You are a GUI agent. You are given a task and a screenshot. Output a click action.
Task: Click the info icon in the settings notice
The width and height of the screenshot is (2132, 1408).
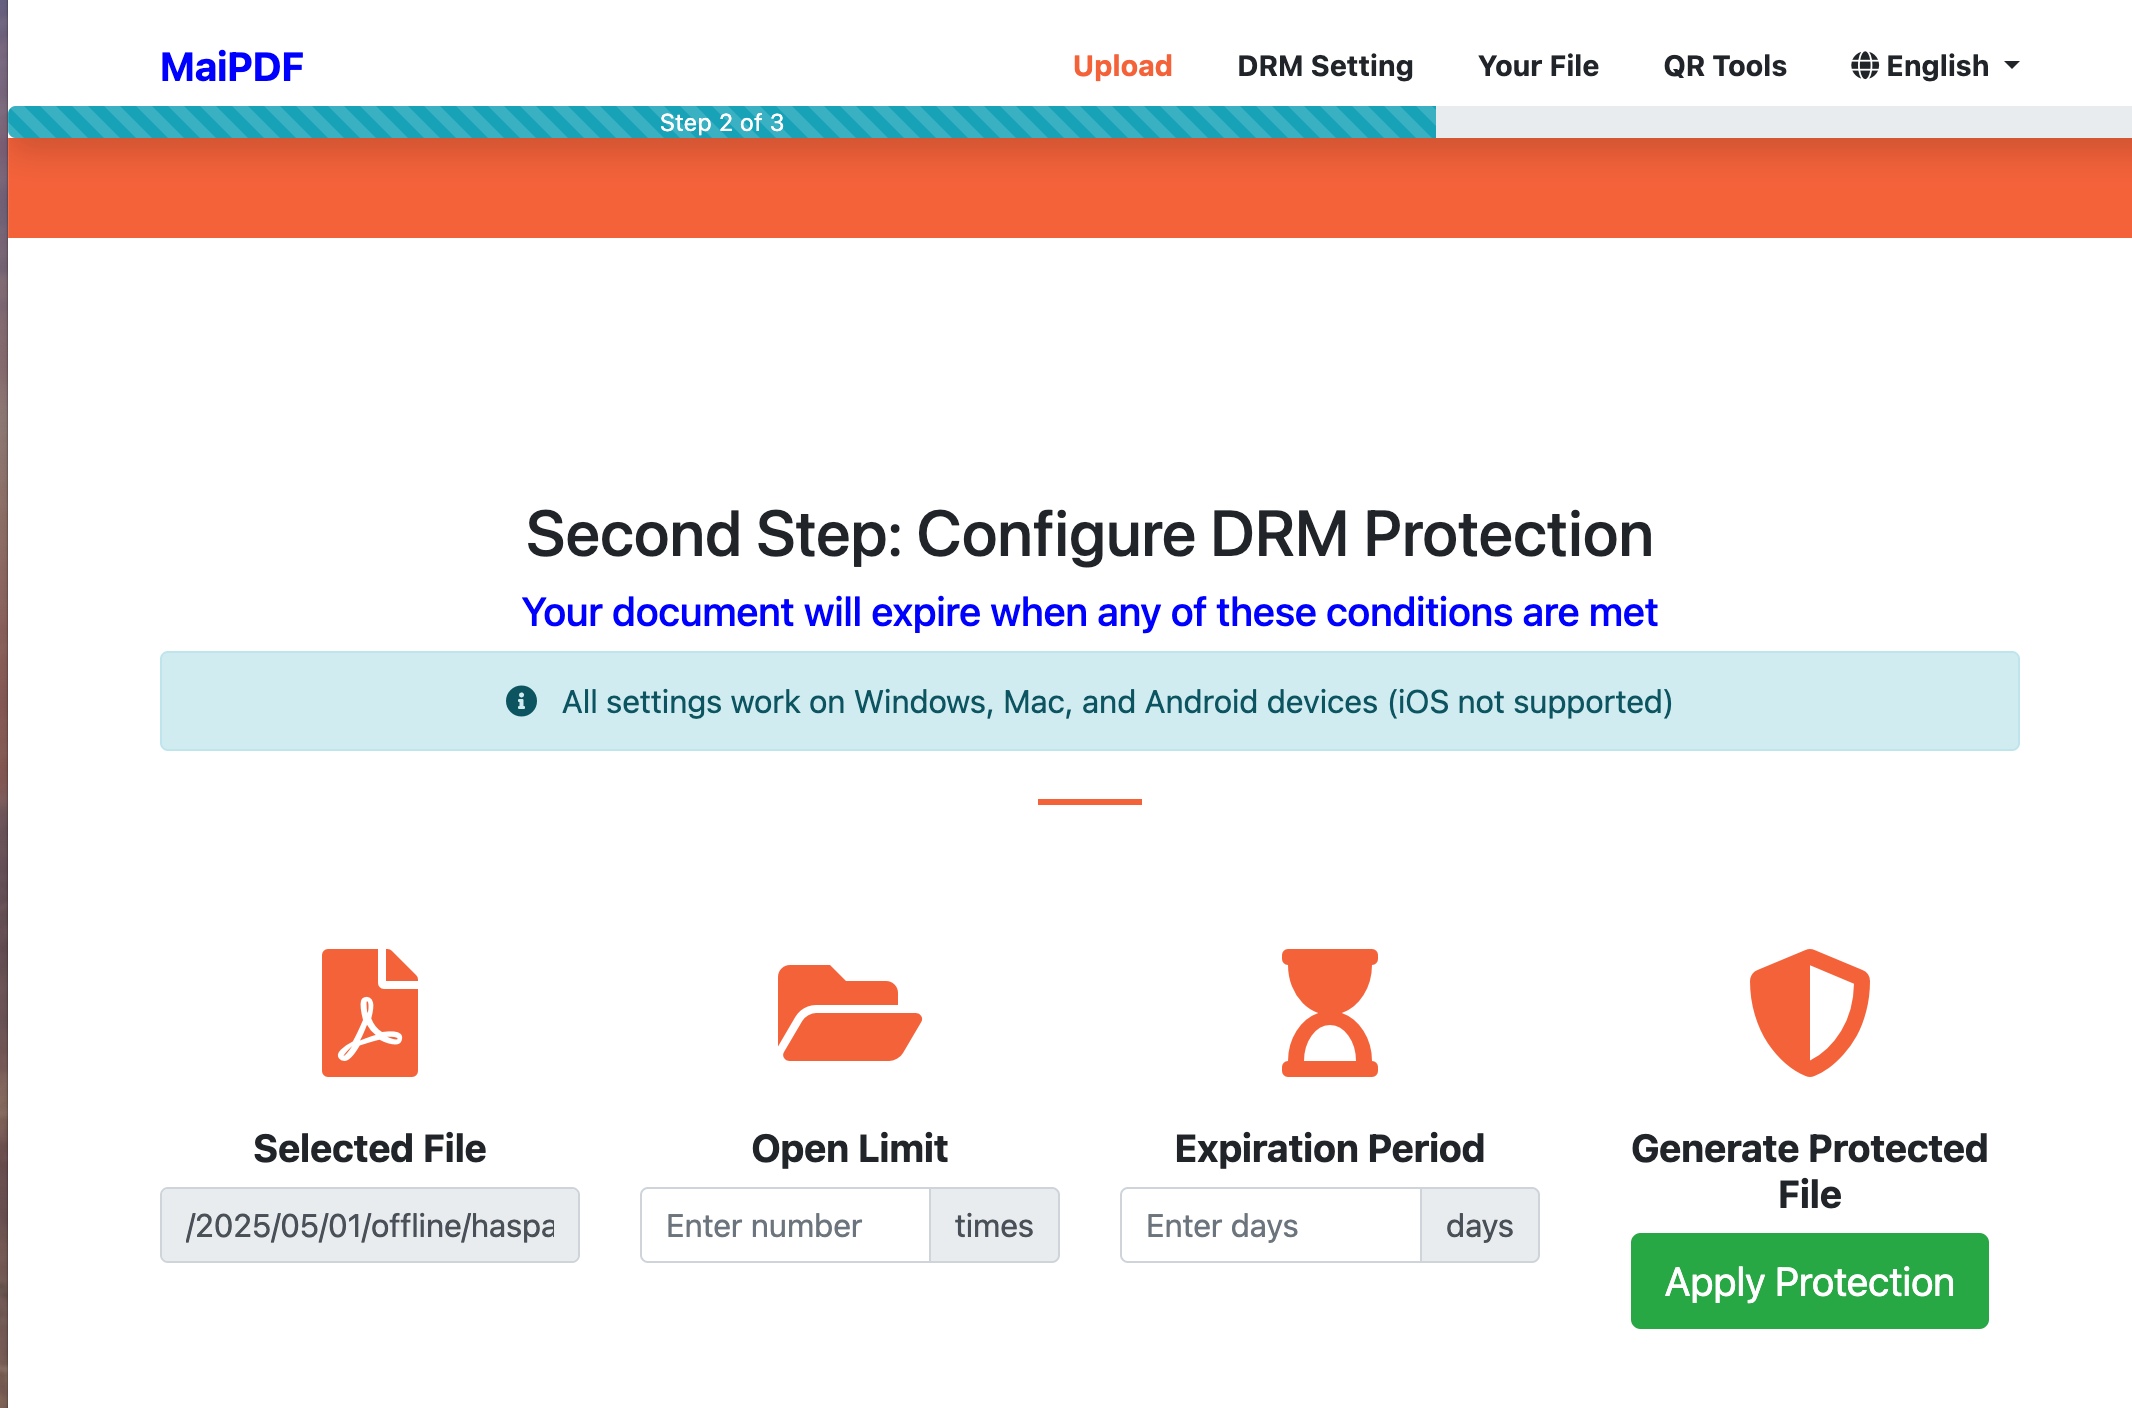[x=522, y=701]
